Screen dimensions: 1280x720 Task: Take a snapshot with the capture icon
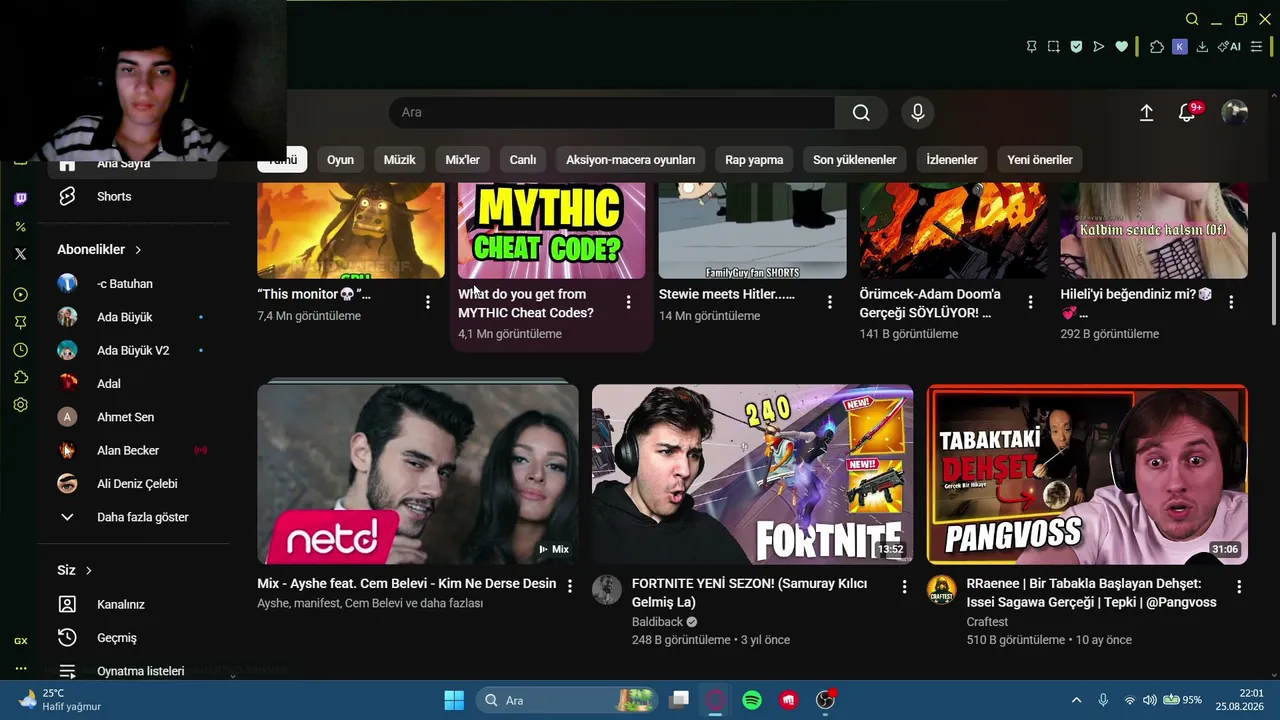point(1054,46)
